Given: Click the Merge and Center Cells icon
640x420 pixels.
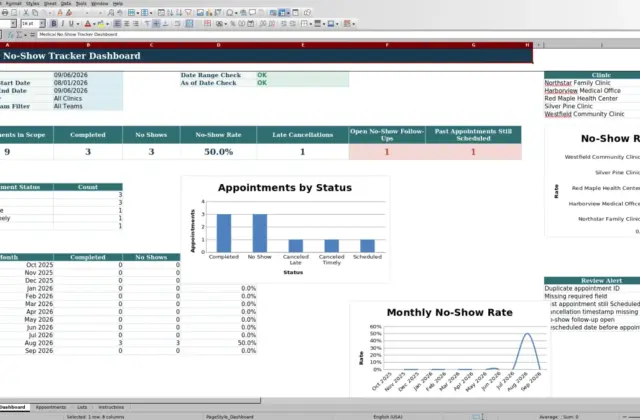Looking at the screenshot, I should 189,24.
